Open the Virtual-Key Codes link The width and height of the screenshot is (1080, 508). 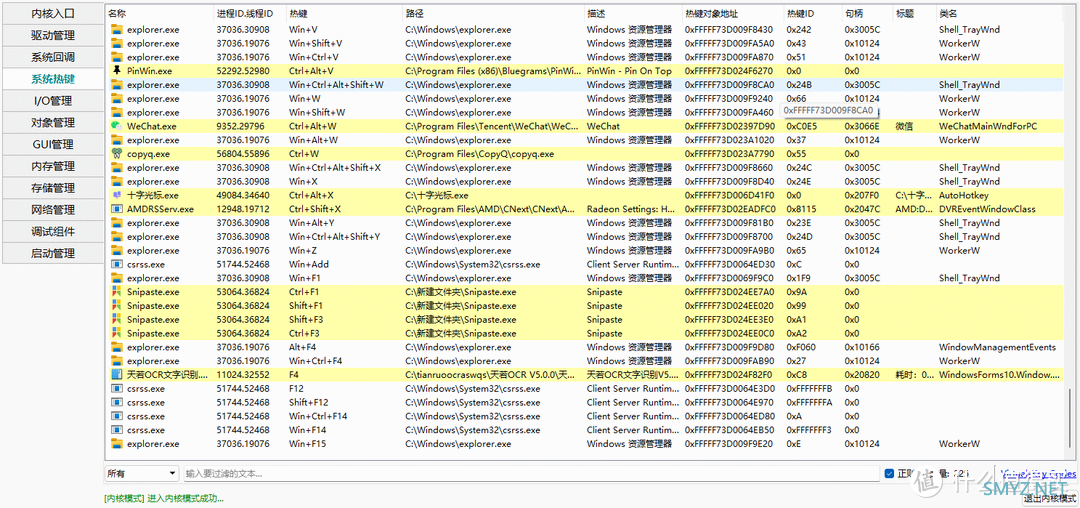(x=1038, y=474)
